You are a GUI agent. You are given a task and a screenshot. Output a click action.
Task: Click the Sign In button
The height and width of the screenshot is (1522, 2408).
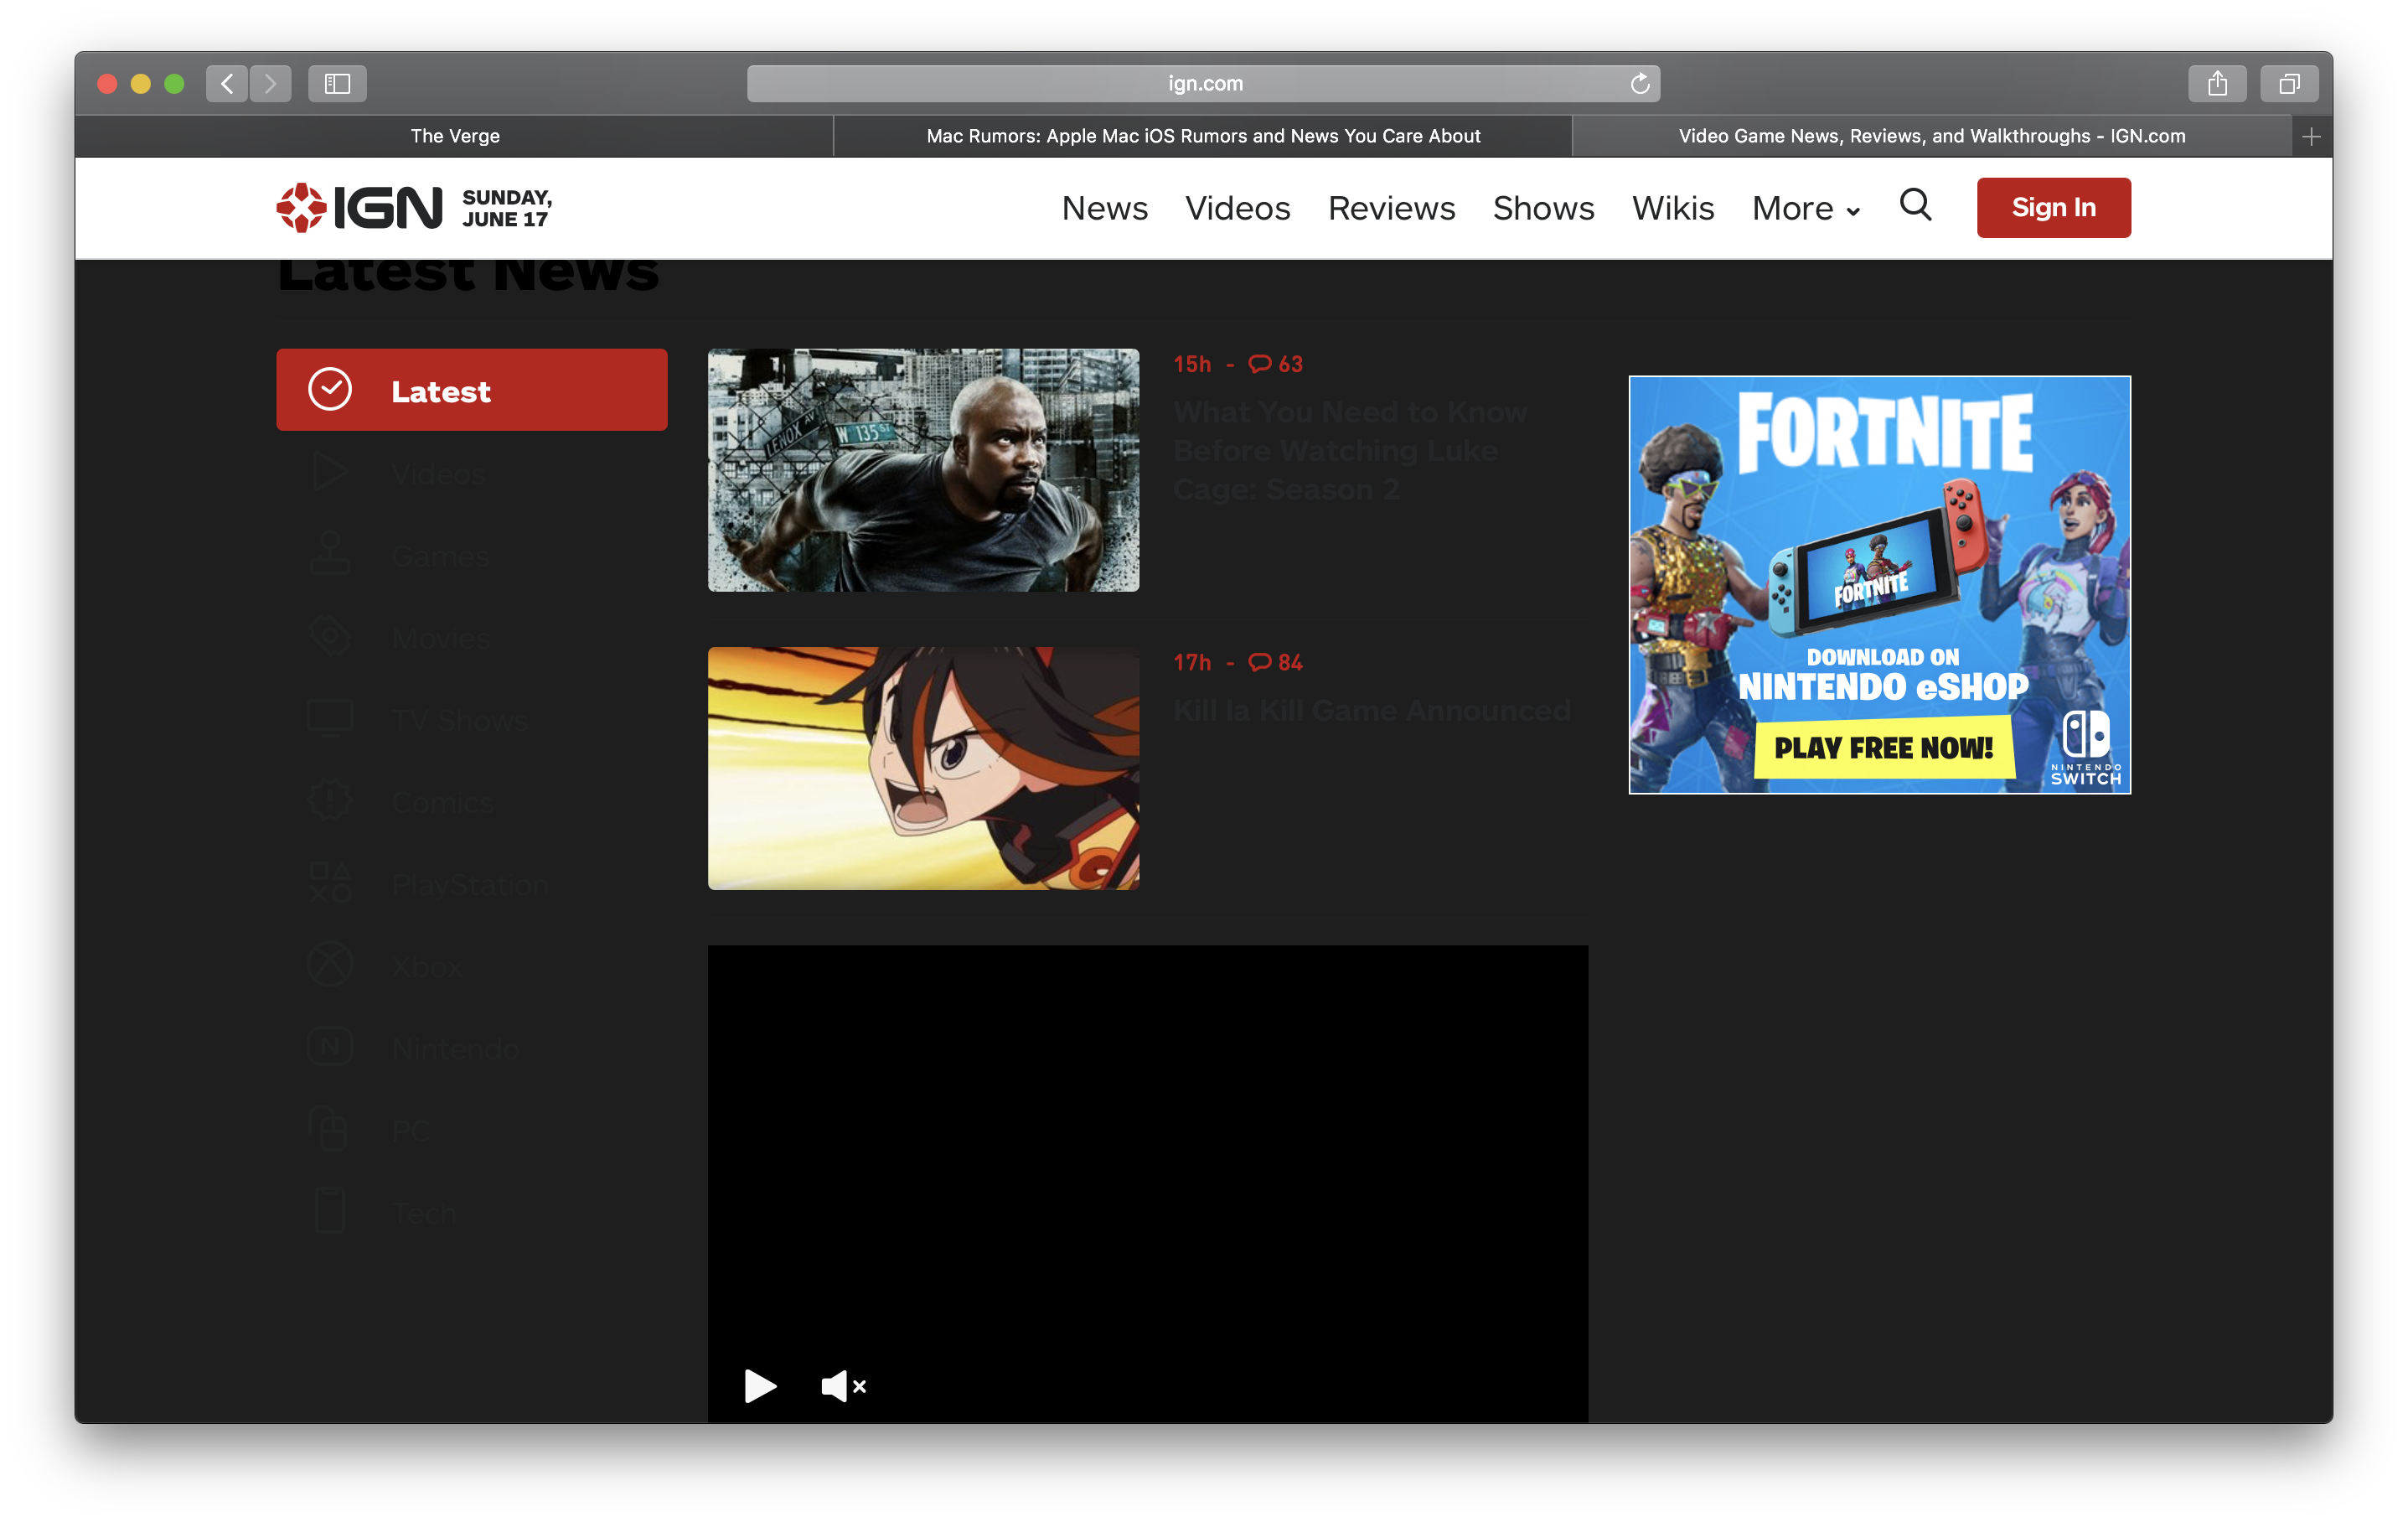tap(2053, 208)
